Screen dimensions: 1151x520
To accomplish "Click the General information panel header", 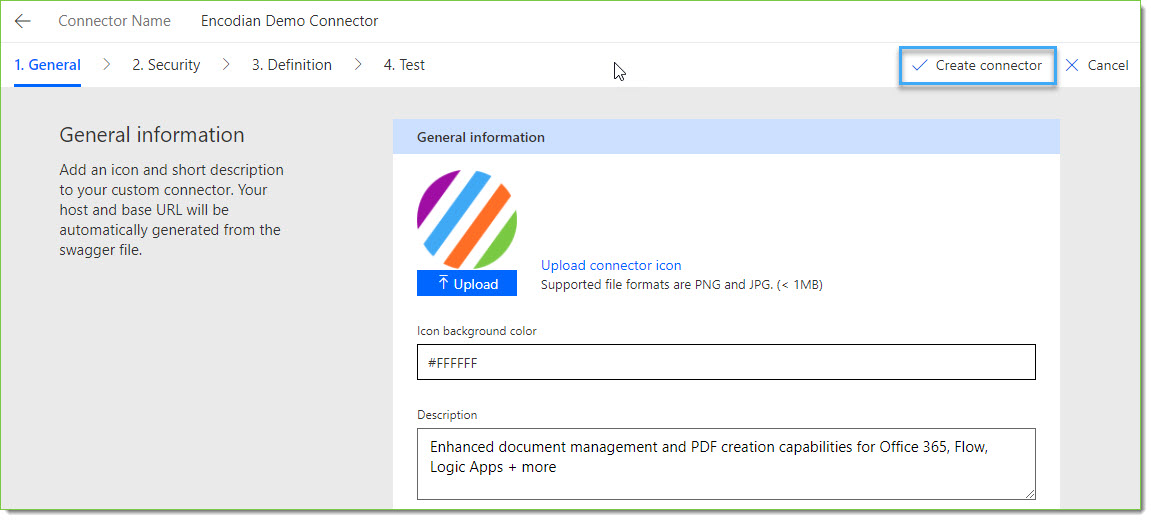I will click(x=726, y=137).
